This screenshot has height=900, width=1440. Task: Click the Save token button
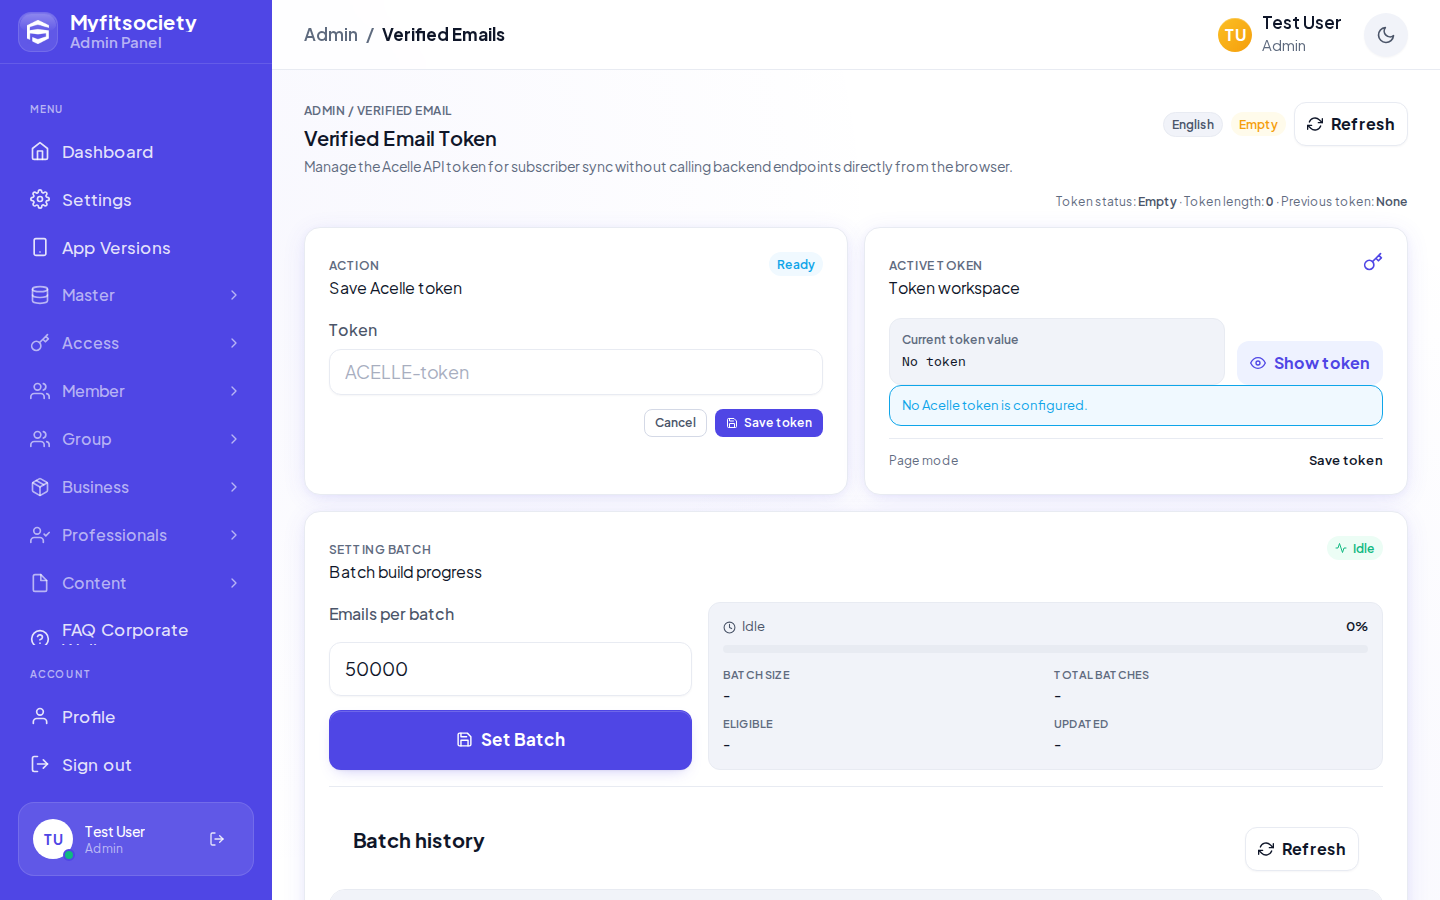tap(768, 423)
